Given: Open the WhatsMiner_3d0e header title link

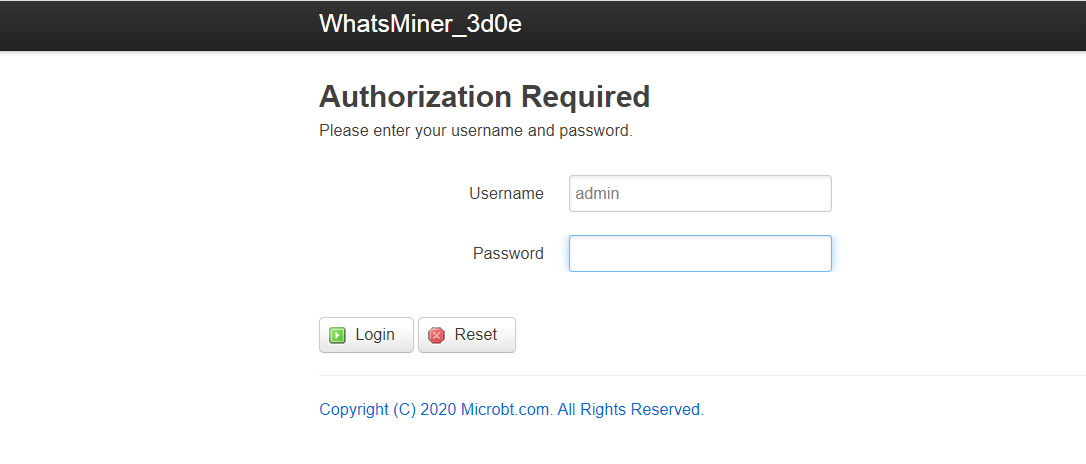Looking at the screenshot, I should pyautogui.click(x=420, y=24).
